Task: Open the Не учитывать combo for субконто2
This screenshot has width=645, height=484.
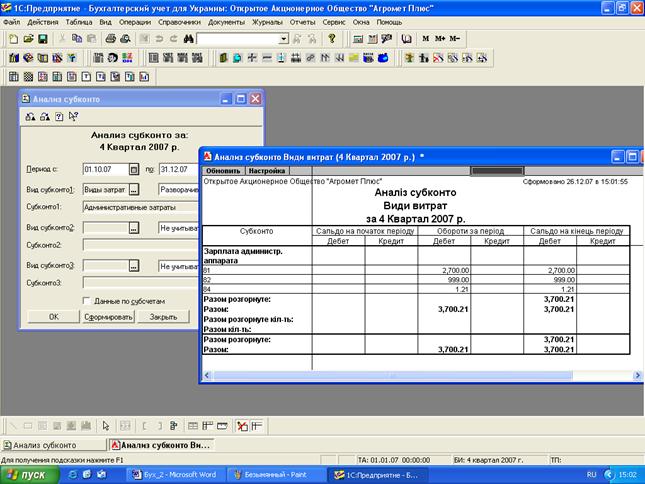Action: [x=179, y=227]
